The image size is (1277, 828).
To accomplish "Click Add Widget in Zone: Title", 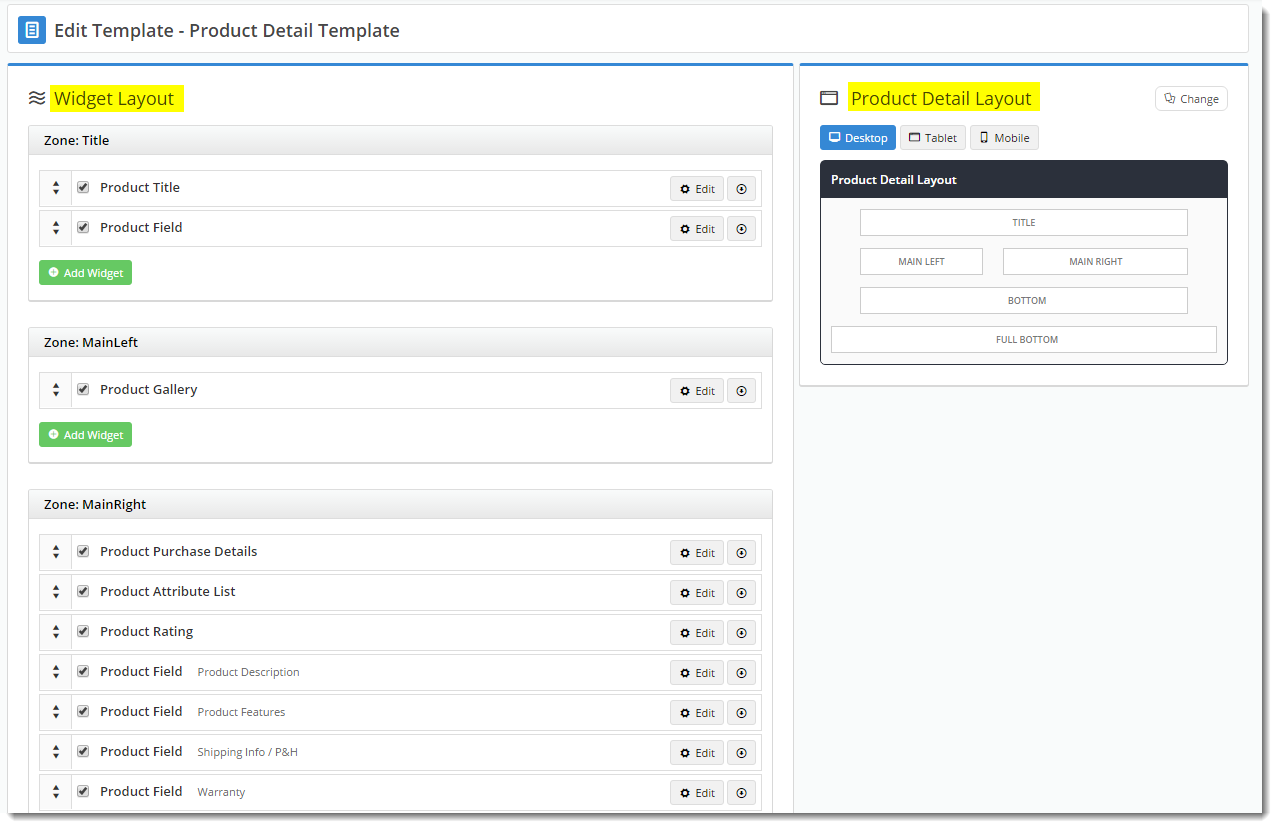I will (x=85, y=273).
